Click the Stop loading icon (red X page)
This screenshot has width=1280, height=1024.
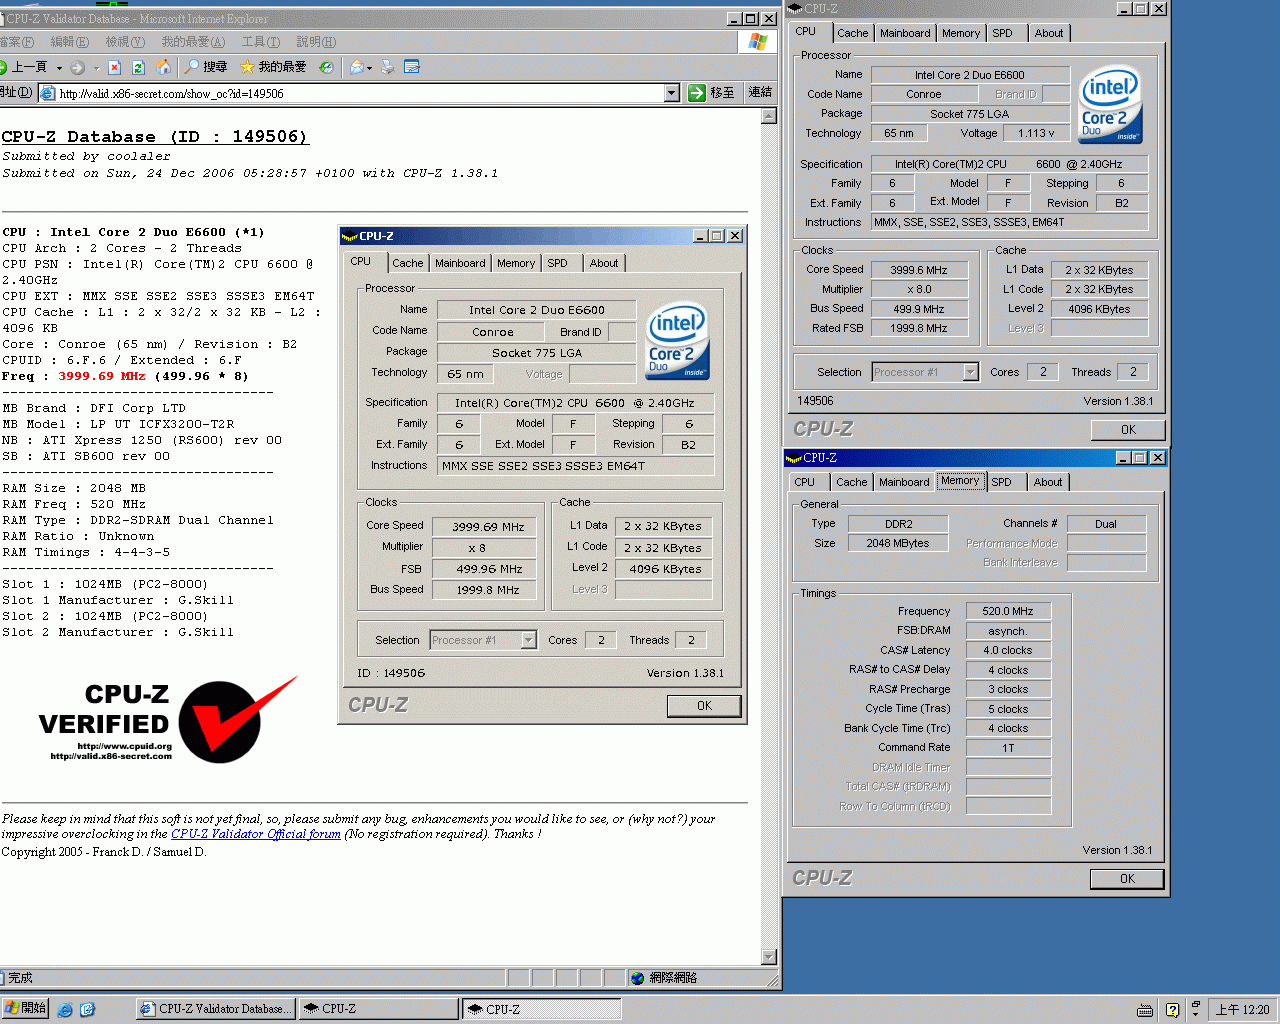click(x=114, y=67)
